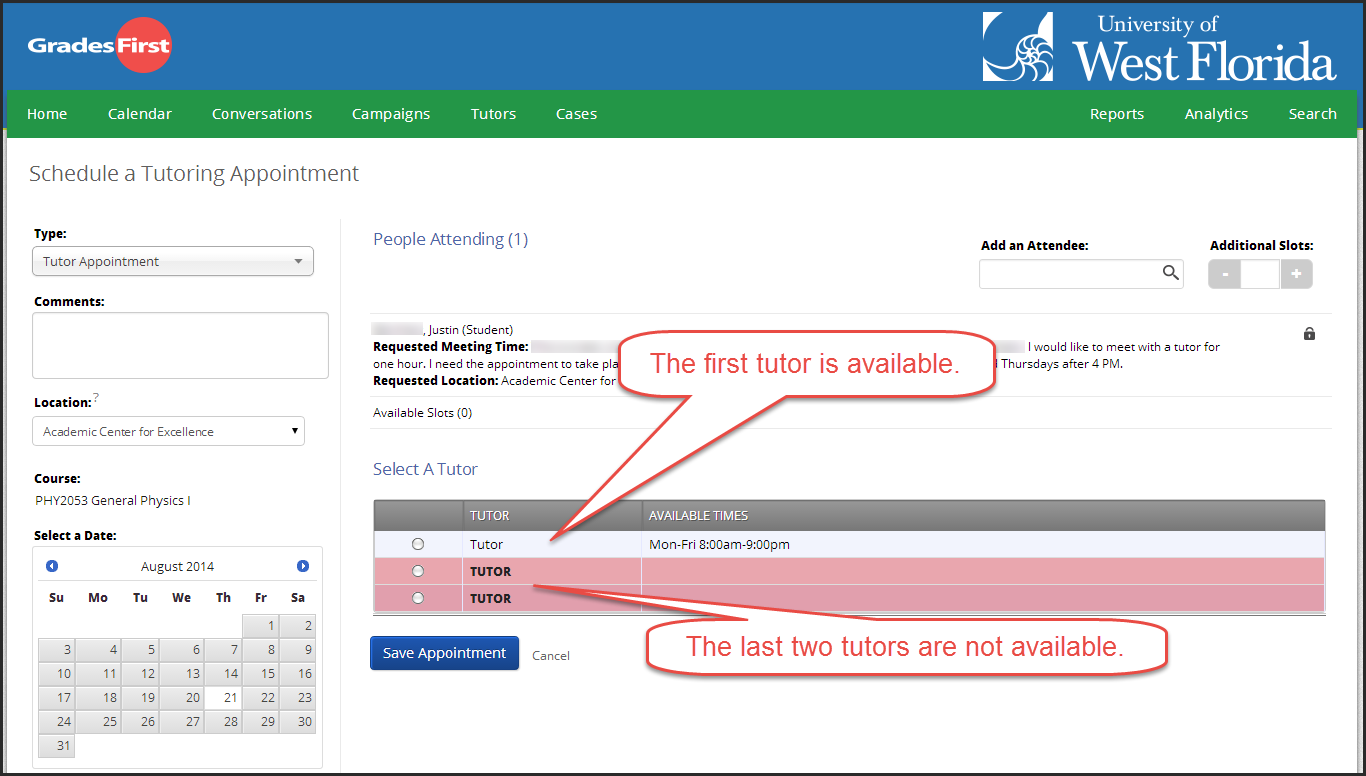Open Tutors in the navigation bar
Screen dimensions: 1366x776
494,114
